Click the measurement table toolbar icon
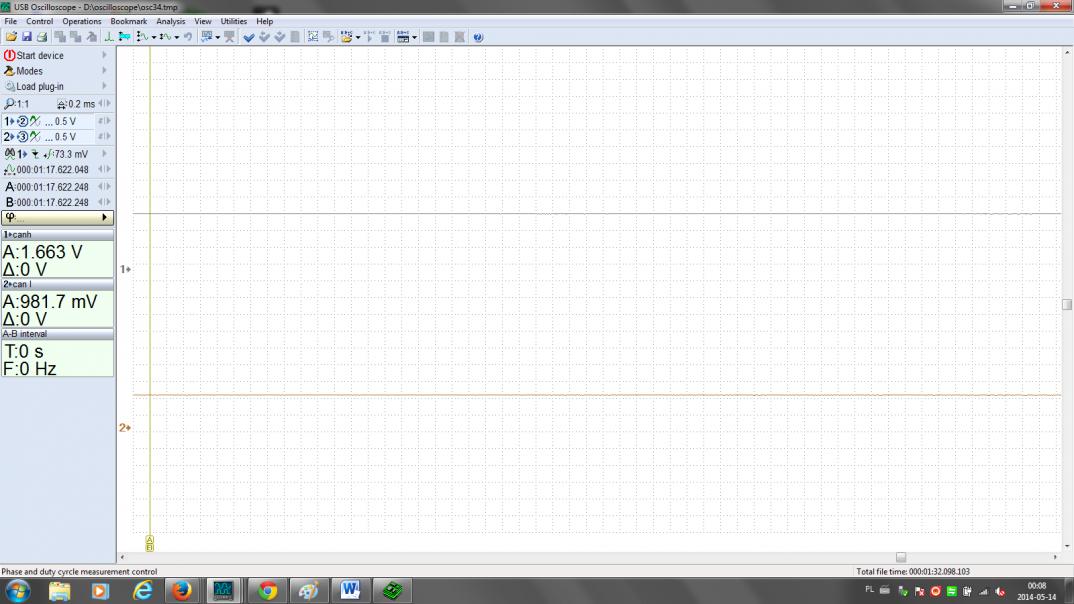1074x604 pixels. coord(403,37)
